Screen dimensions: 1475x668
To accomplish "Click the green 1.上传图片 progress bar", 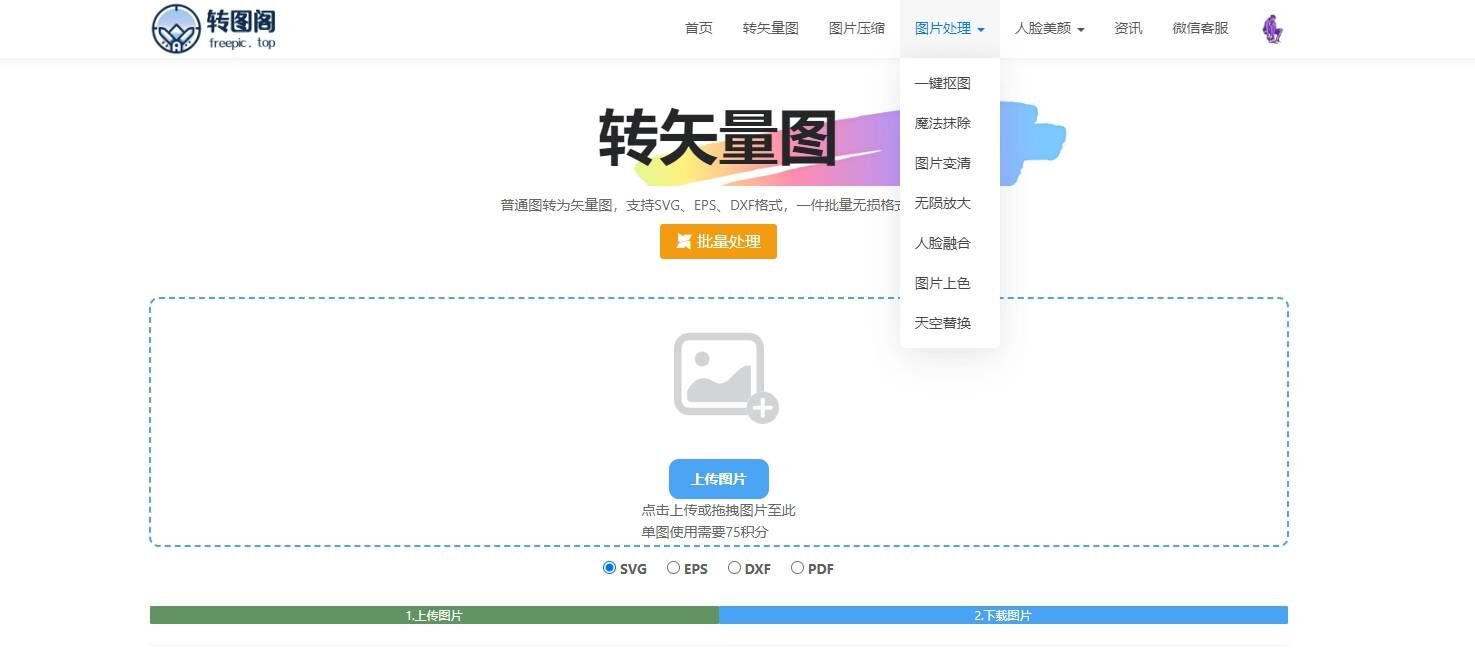I will coord(432,615).
